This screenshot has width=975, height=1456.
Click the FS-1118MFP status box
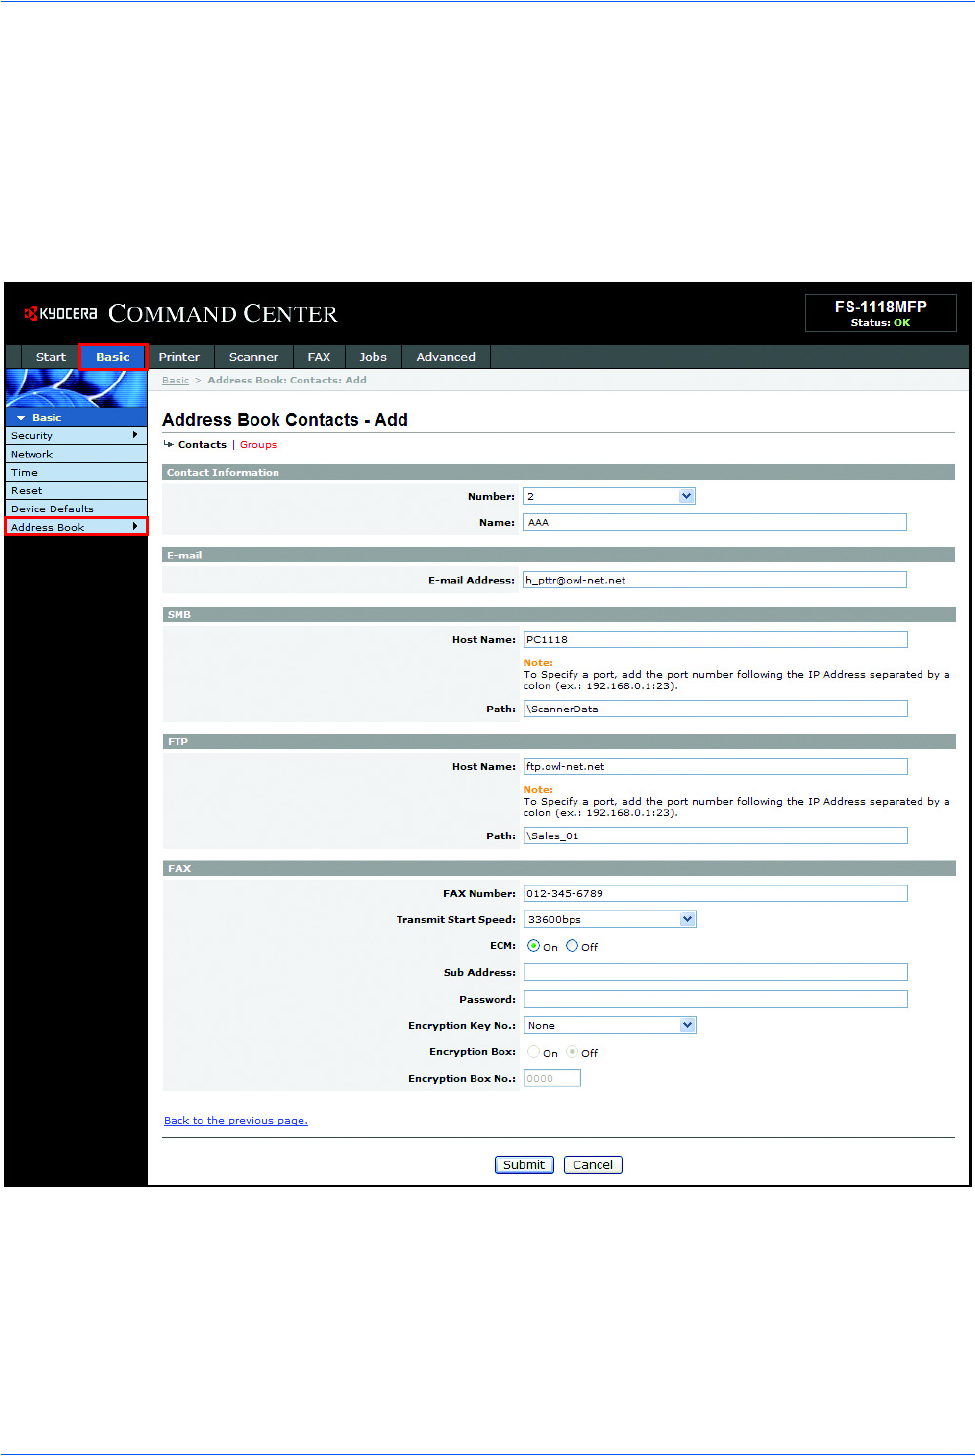880,313
